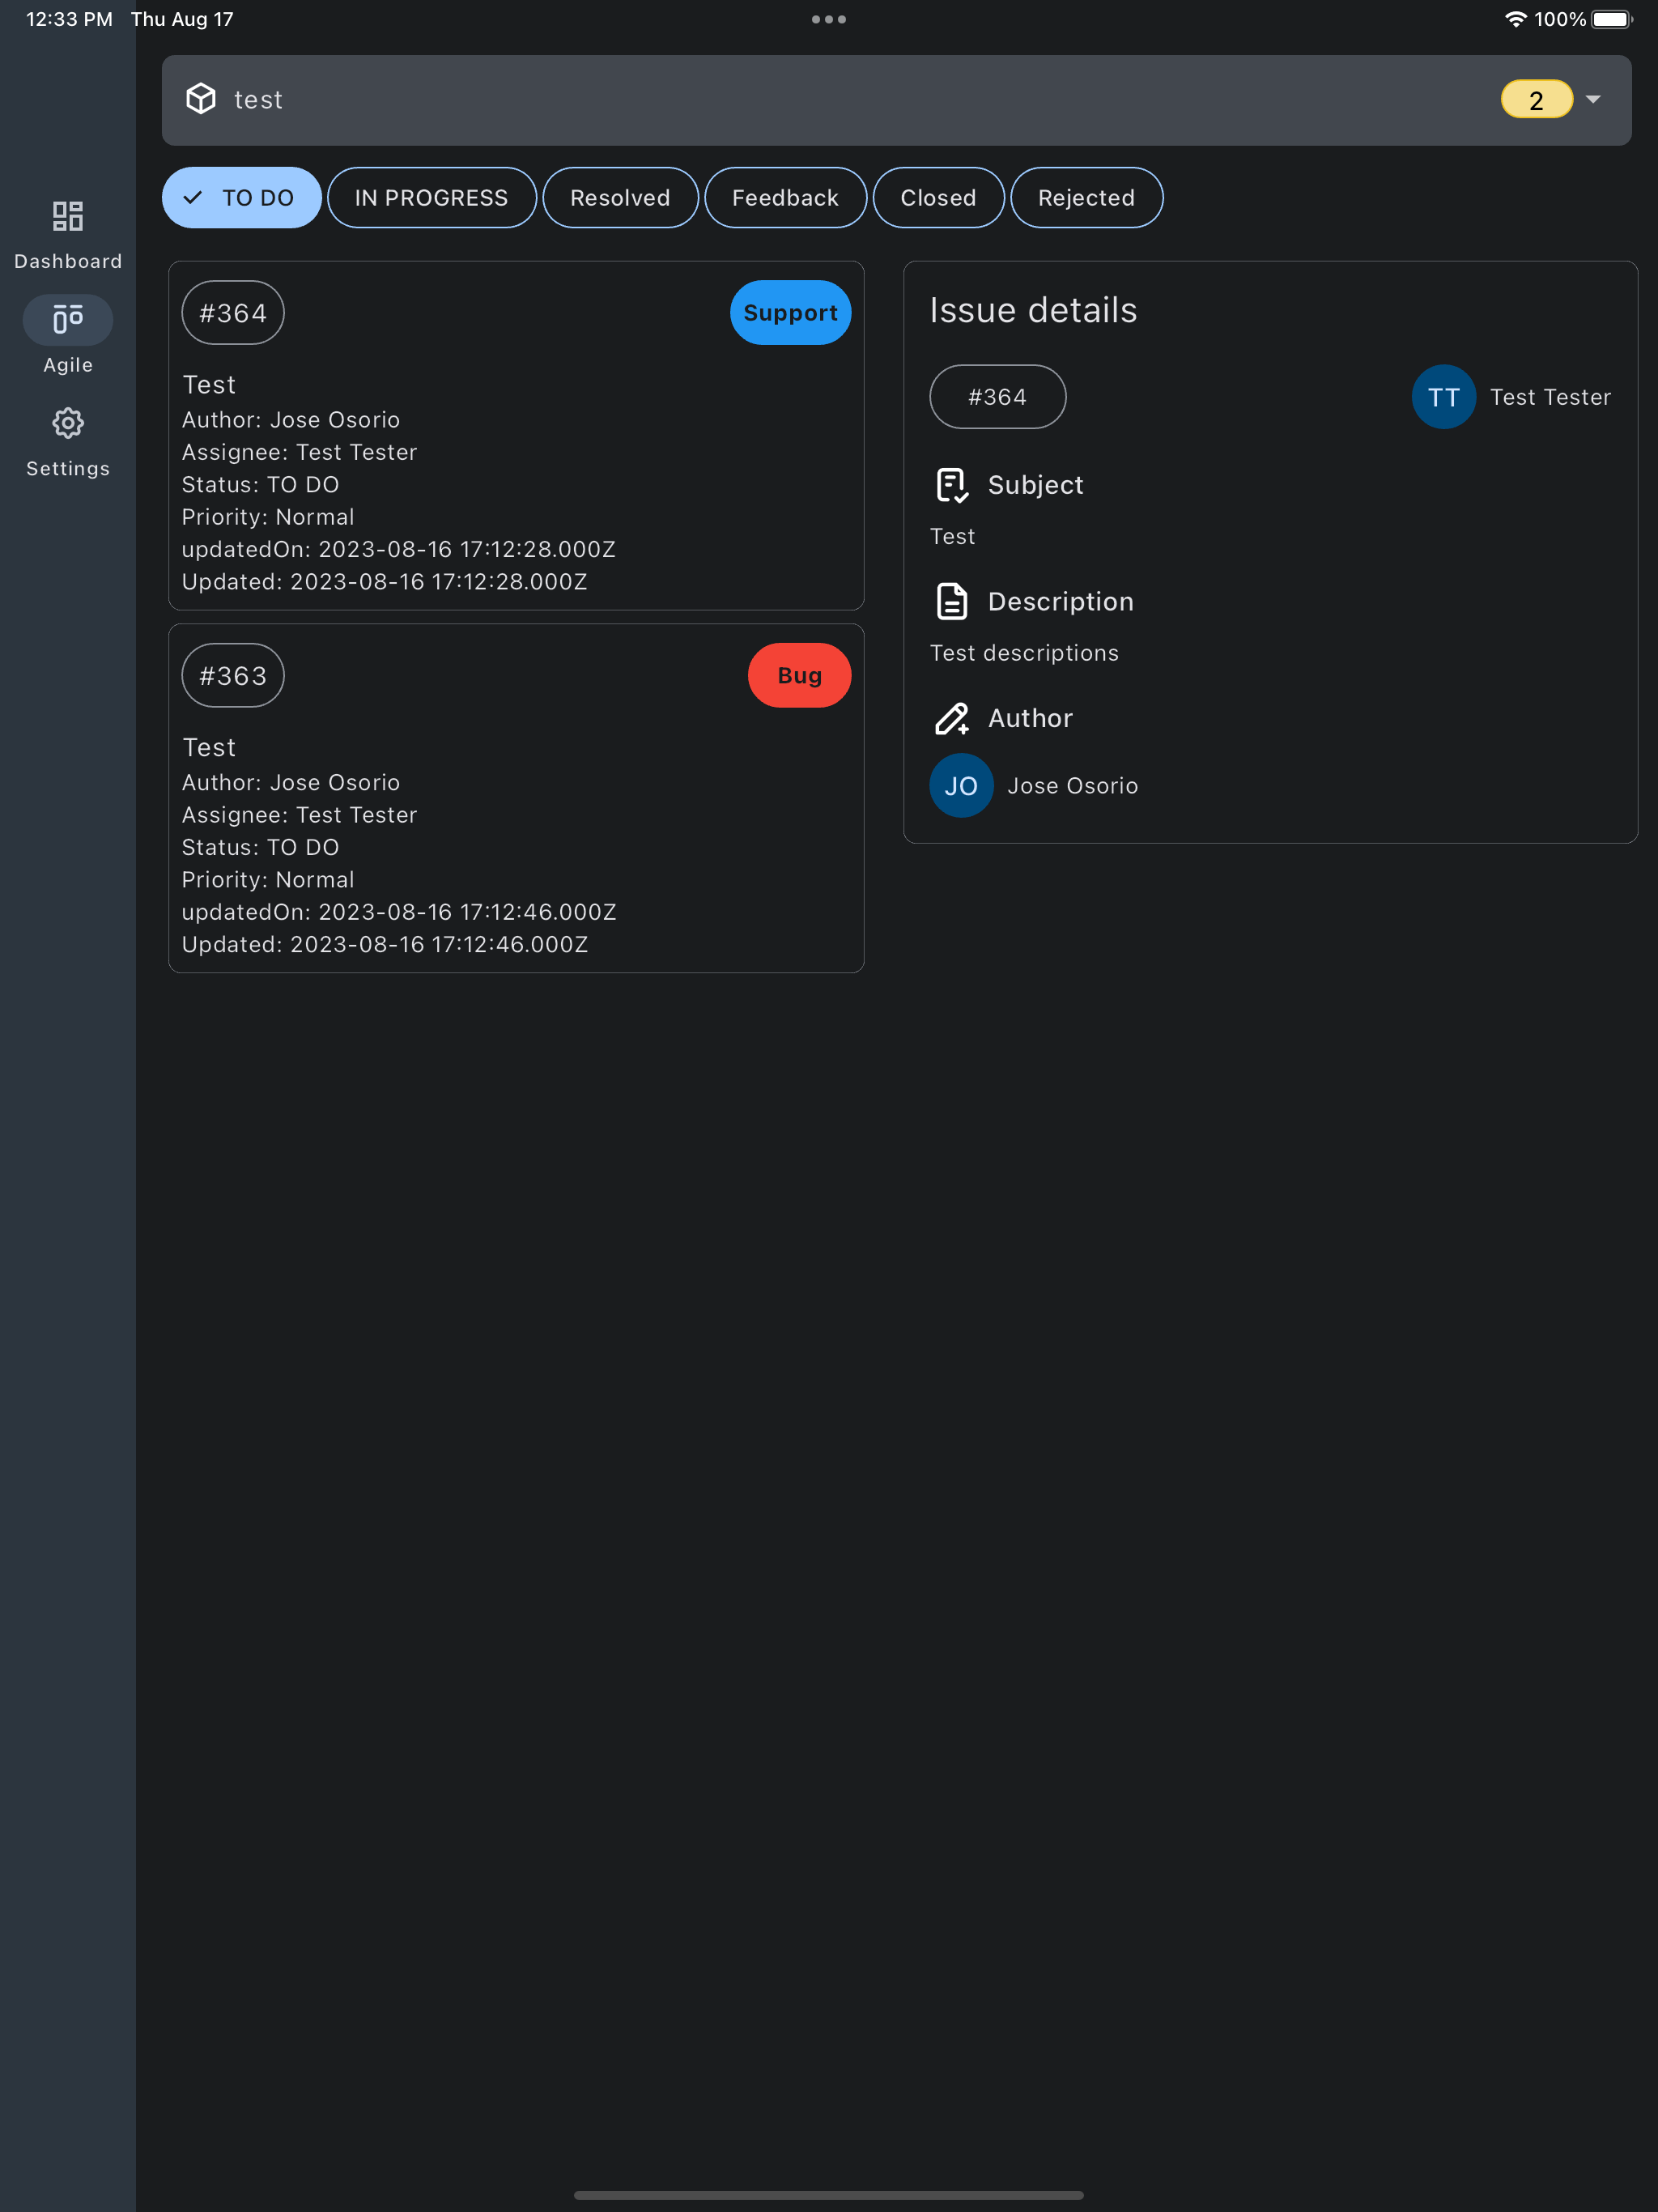Image resolution: width=1658 pixels, height=2212 pixels.
Task: Toggle the Closed status chip
Action: click(938, 198)
